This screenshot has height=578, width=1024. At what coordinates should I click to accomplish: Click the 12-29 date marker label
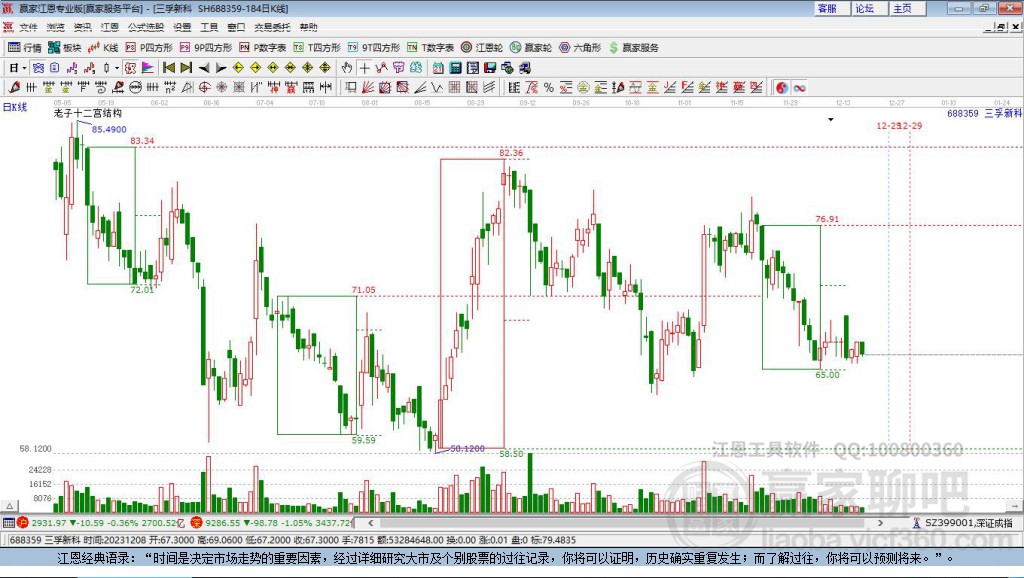911,125
